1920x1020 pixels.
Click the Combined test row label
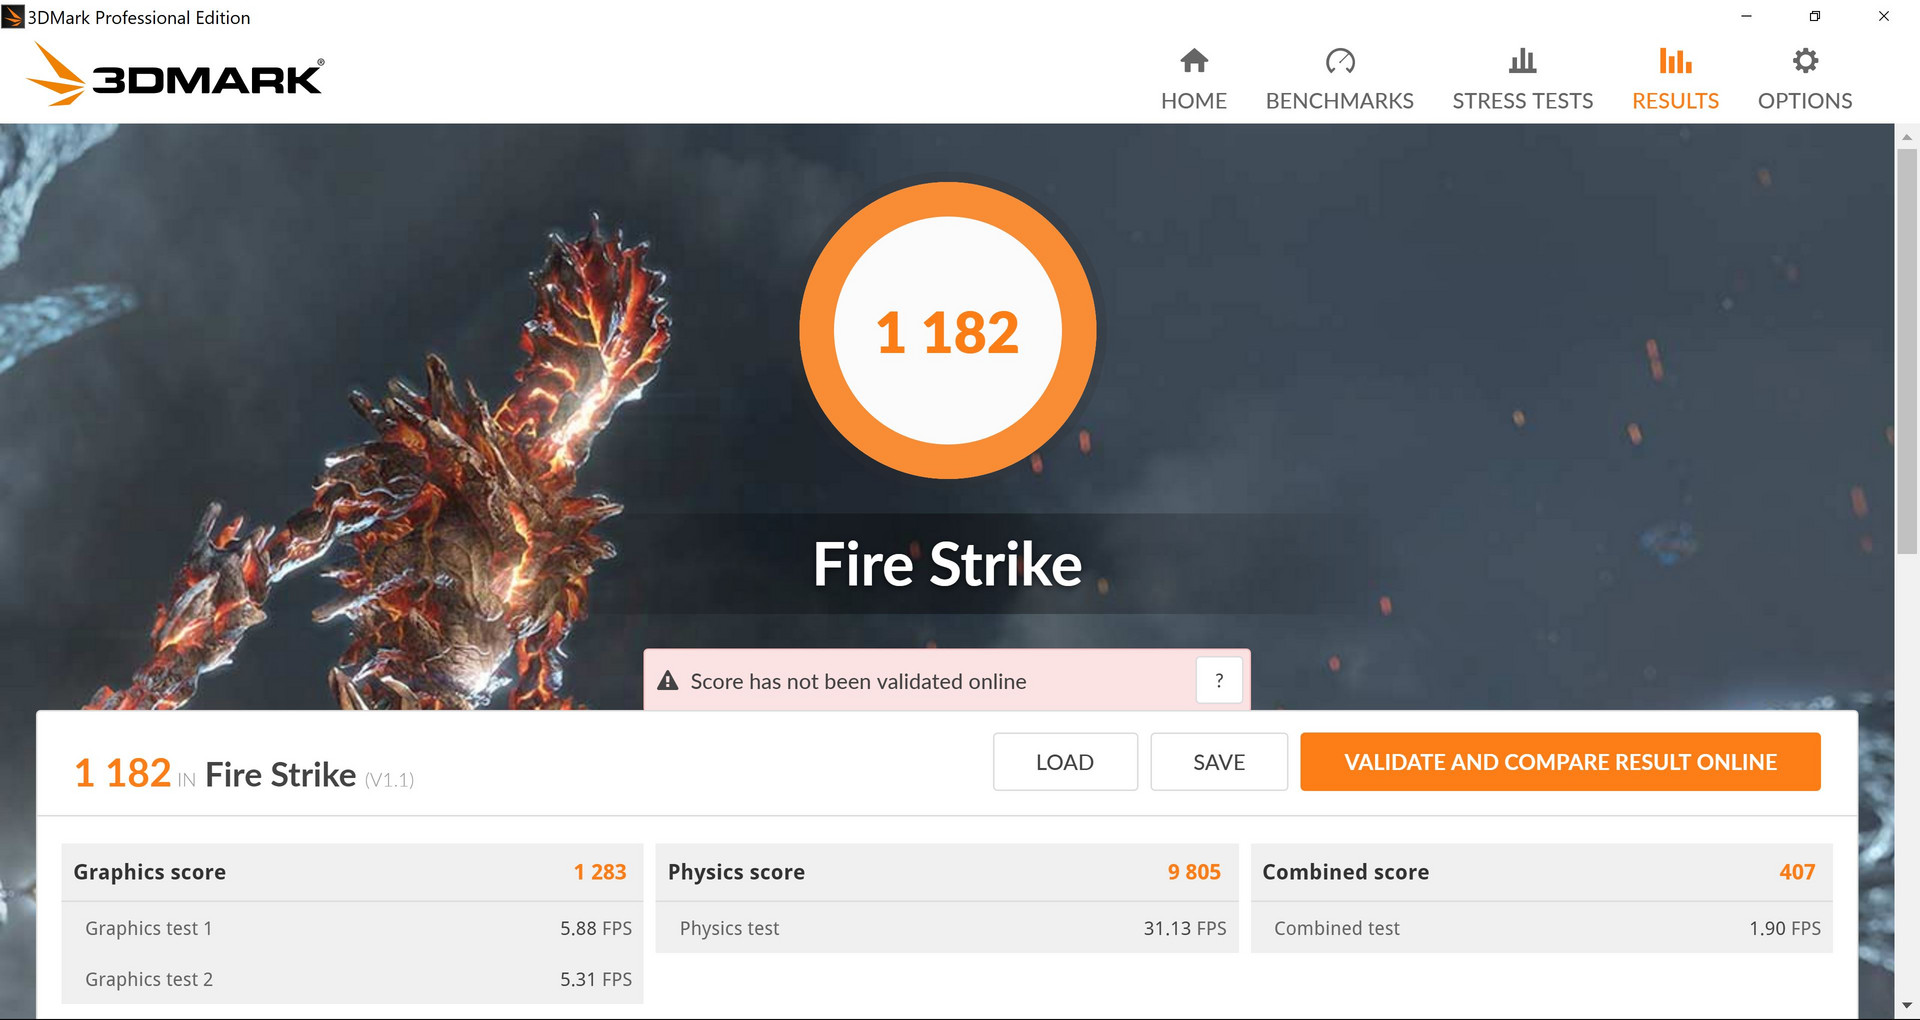coord(1337,928)
